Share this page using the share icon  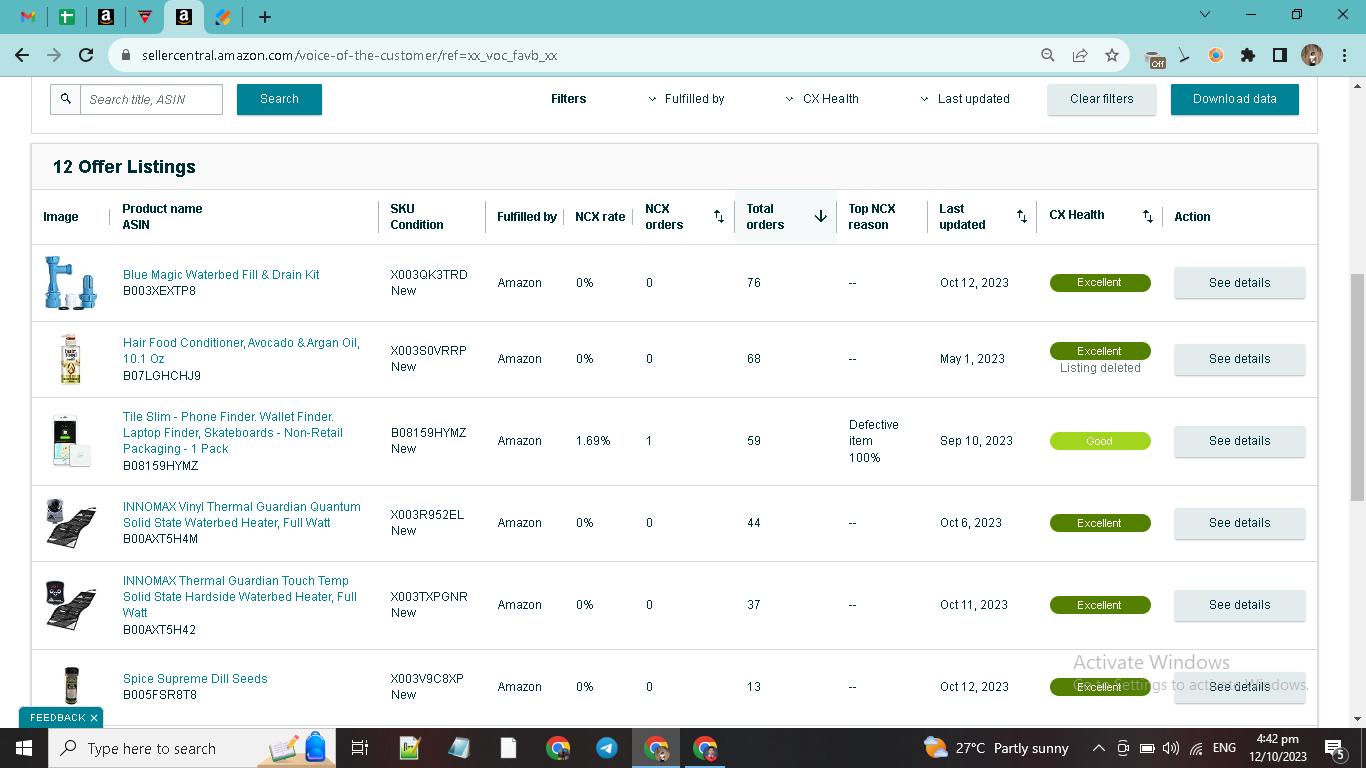pyautogui.click(x=1080, y=56)
